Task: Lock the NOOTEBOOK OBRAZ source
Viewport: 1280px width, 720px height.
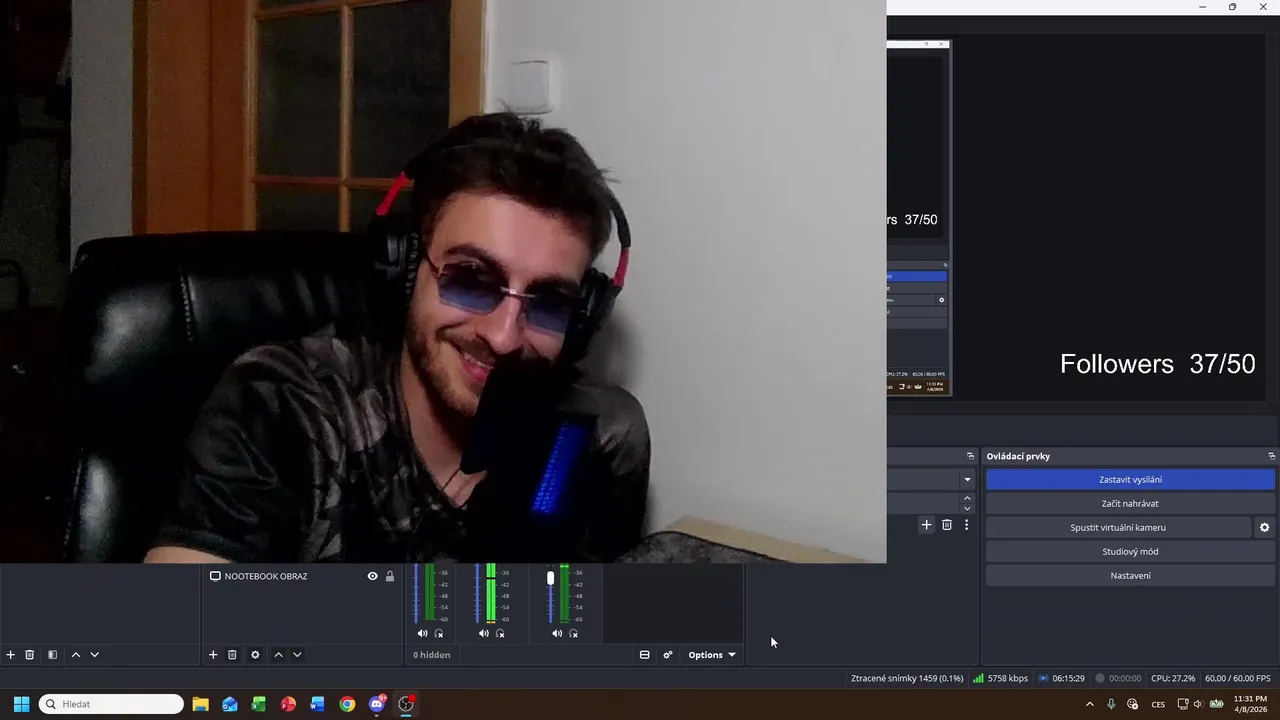Action: pyautogui.click(x=390, y=576)
